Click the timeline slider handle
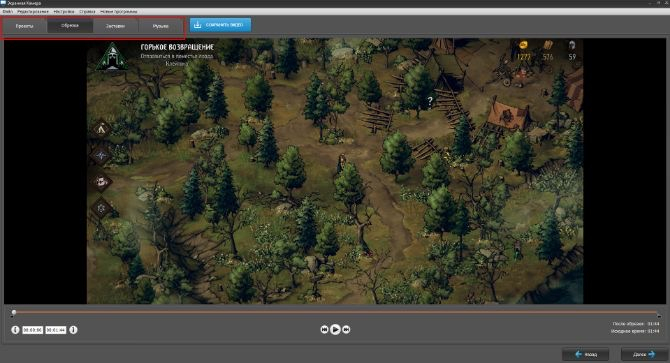The image size is (670, 363). (x=14, y=313)
